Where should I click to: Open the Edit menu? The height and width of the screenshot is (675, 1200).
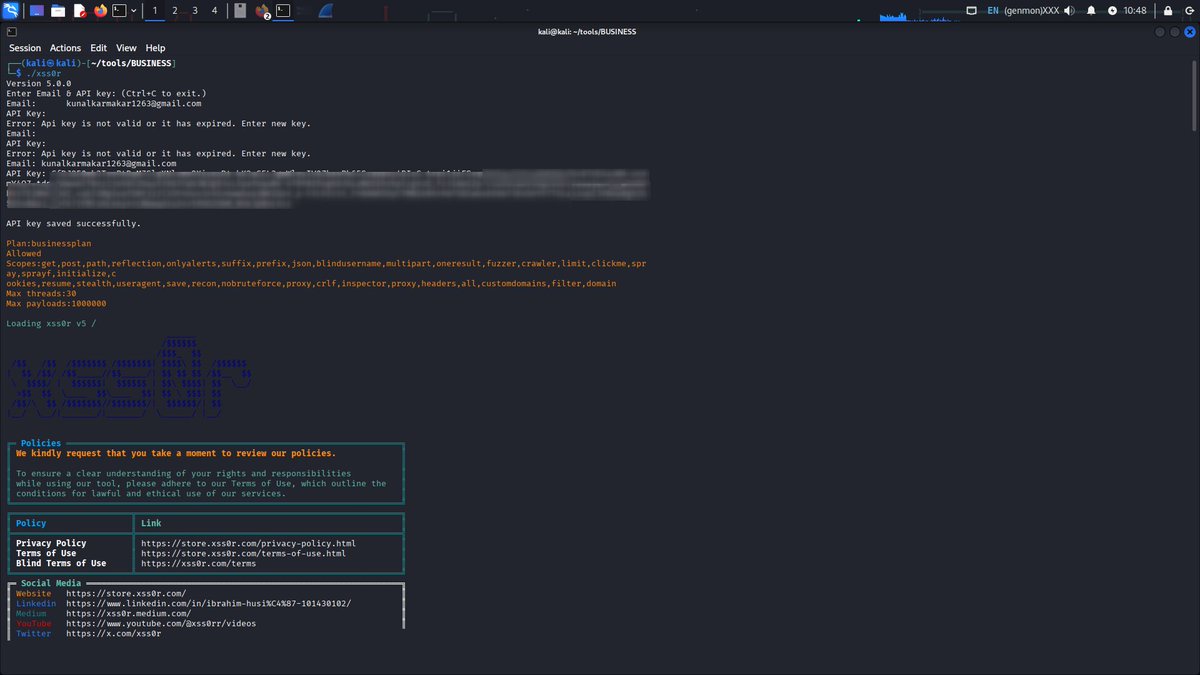(98, 48)
